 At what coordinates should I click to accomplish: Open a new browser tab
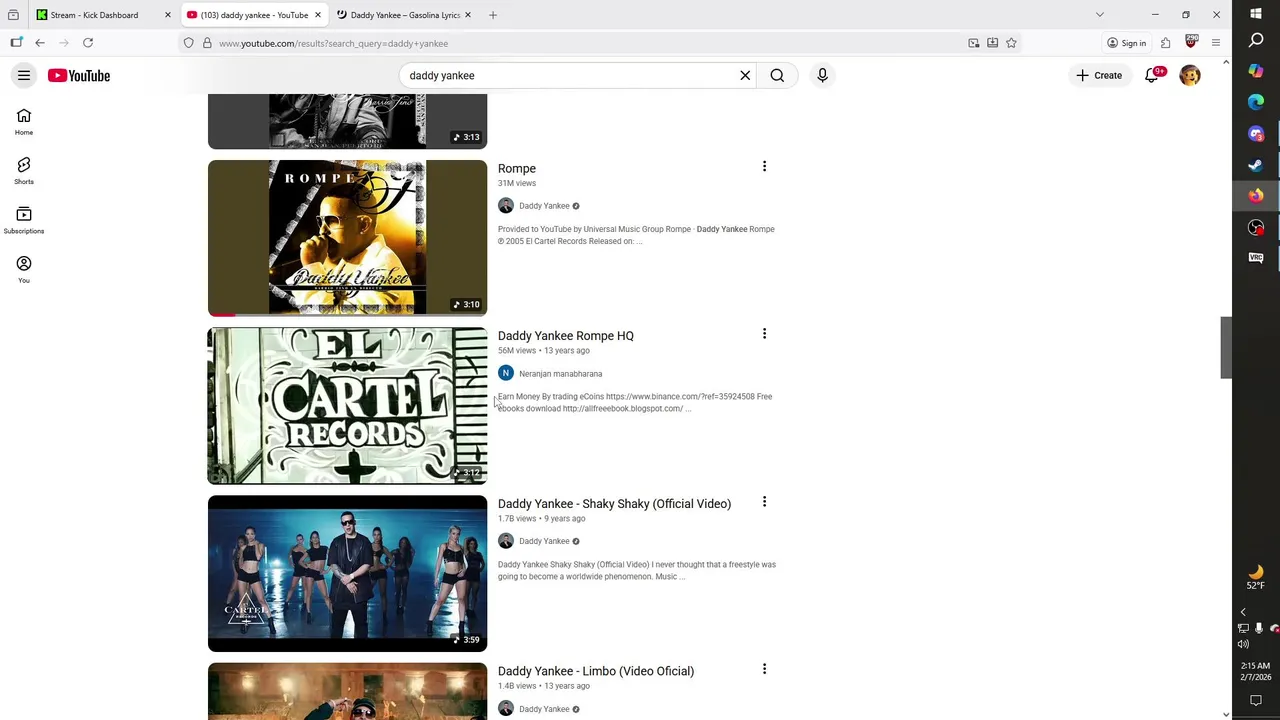point(493,15)
